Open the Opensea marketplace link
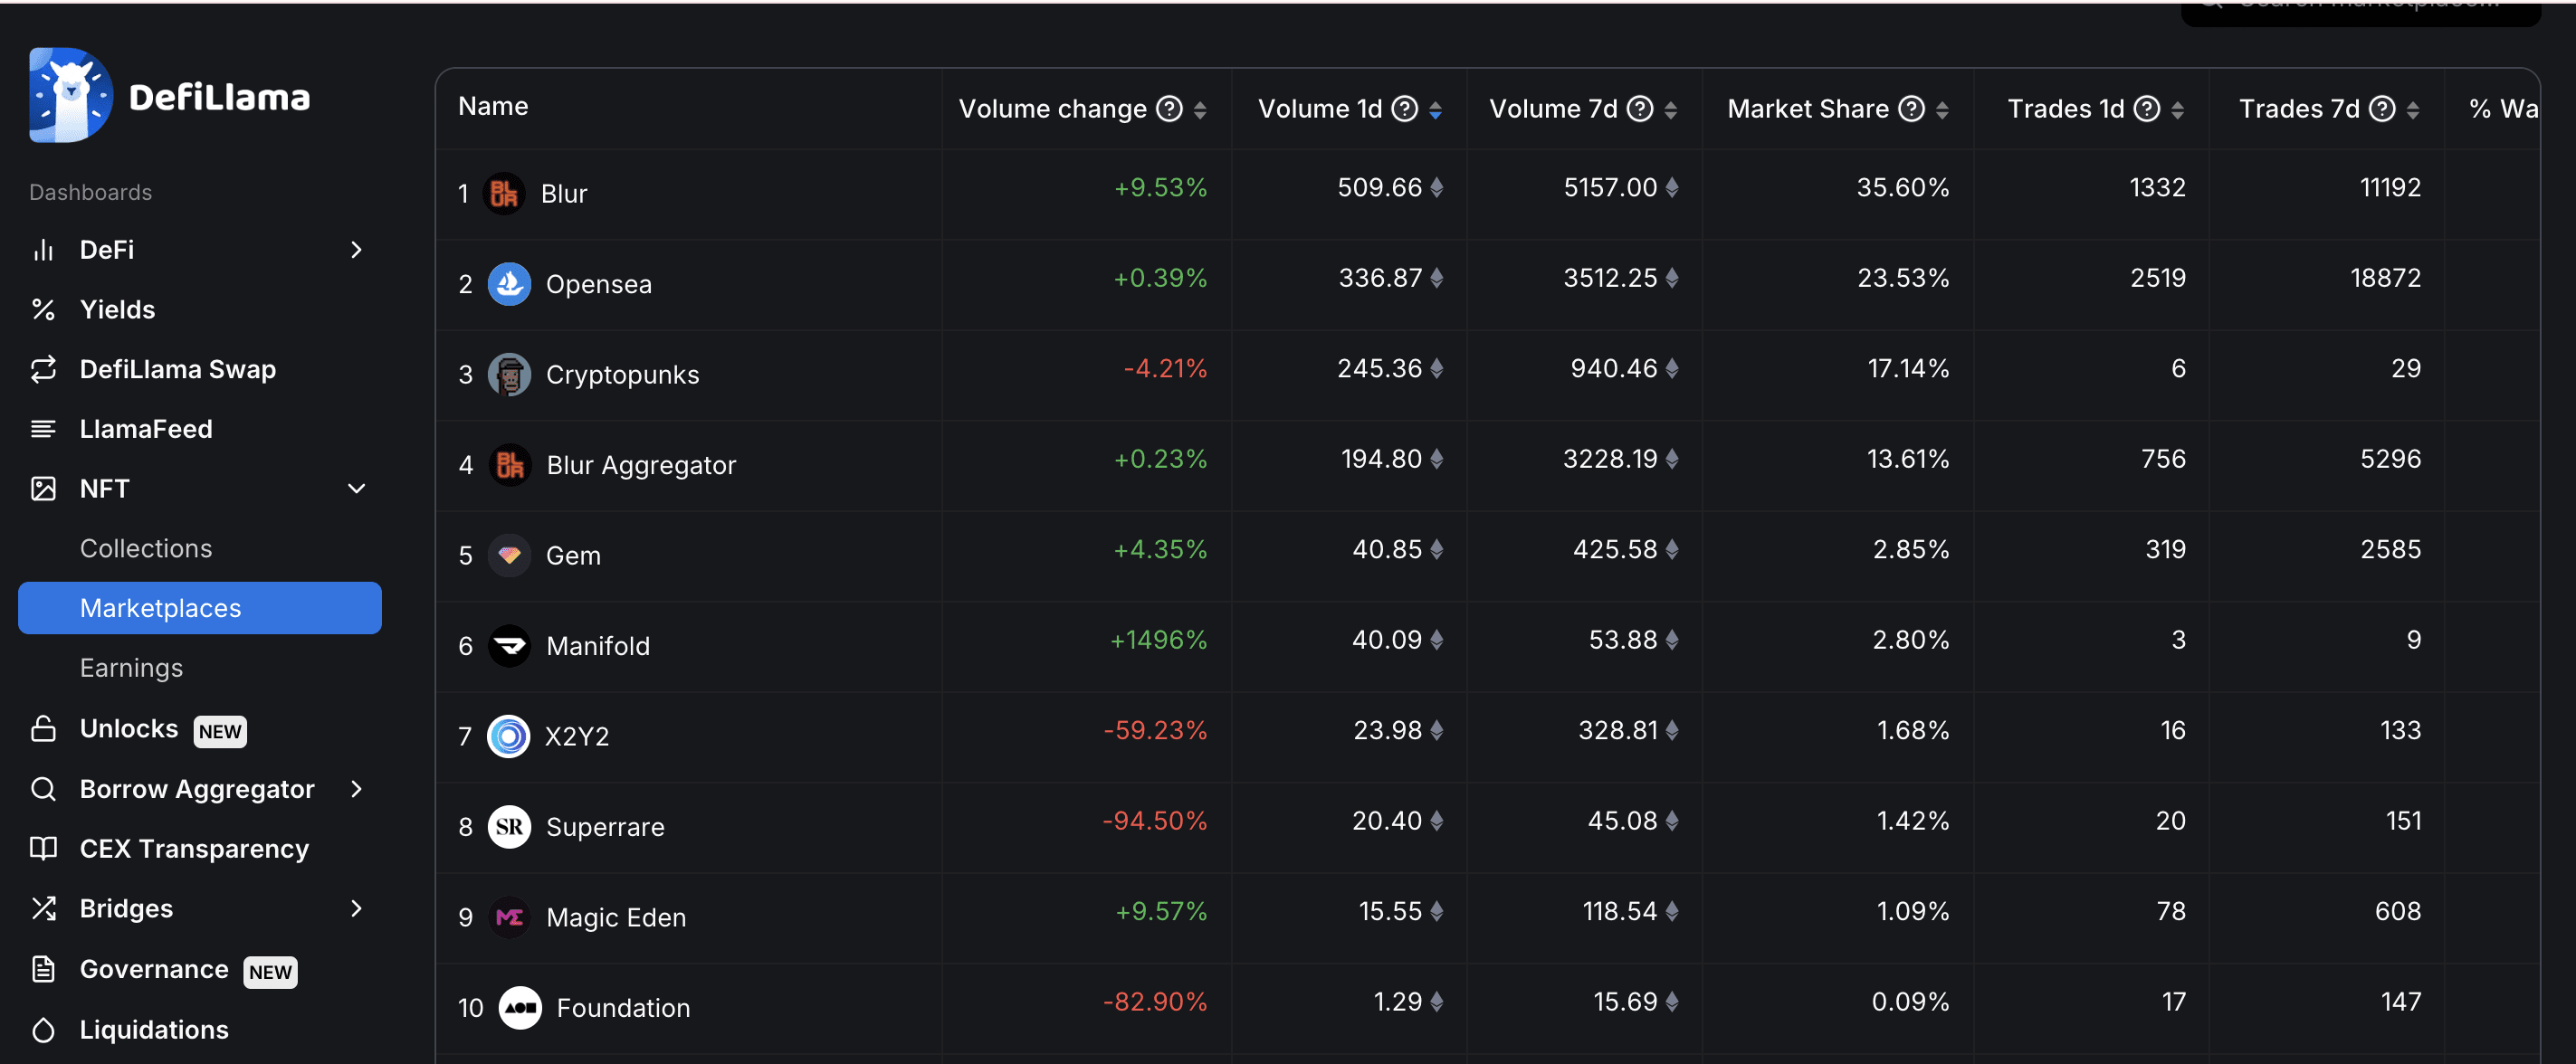2576x1064 pixels. (598, 284)
